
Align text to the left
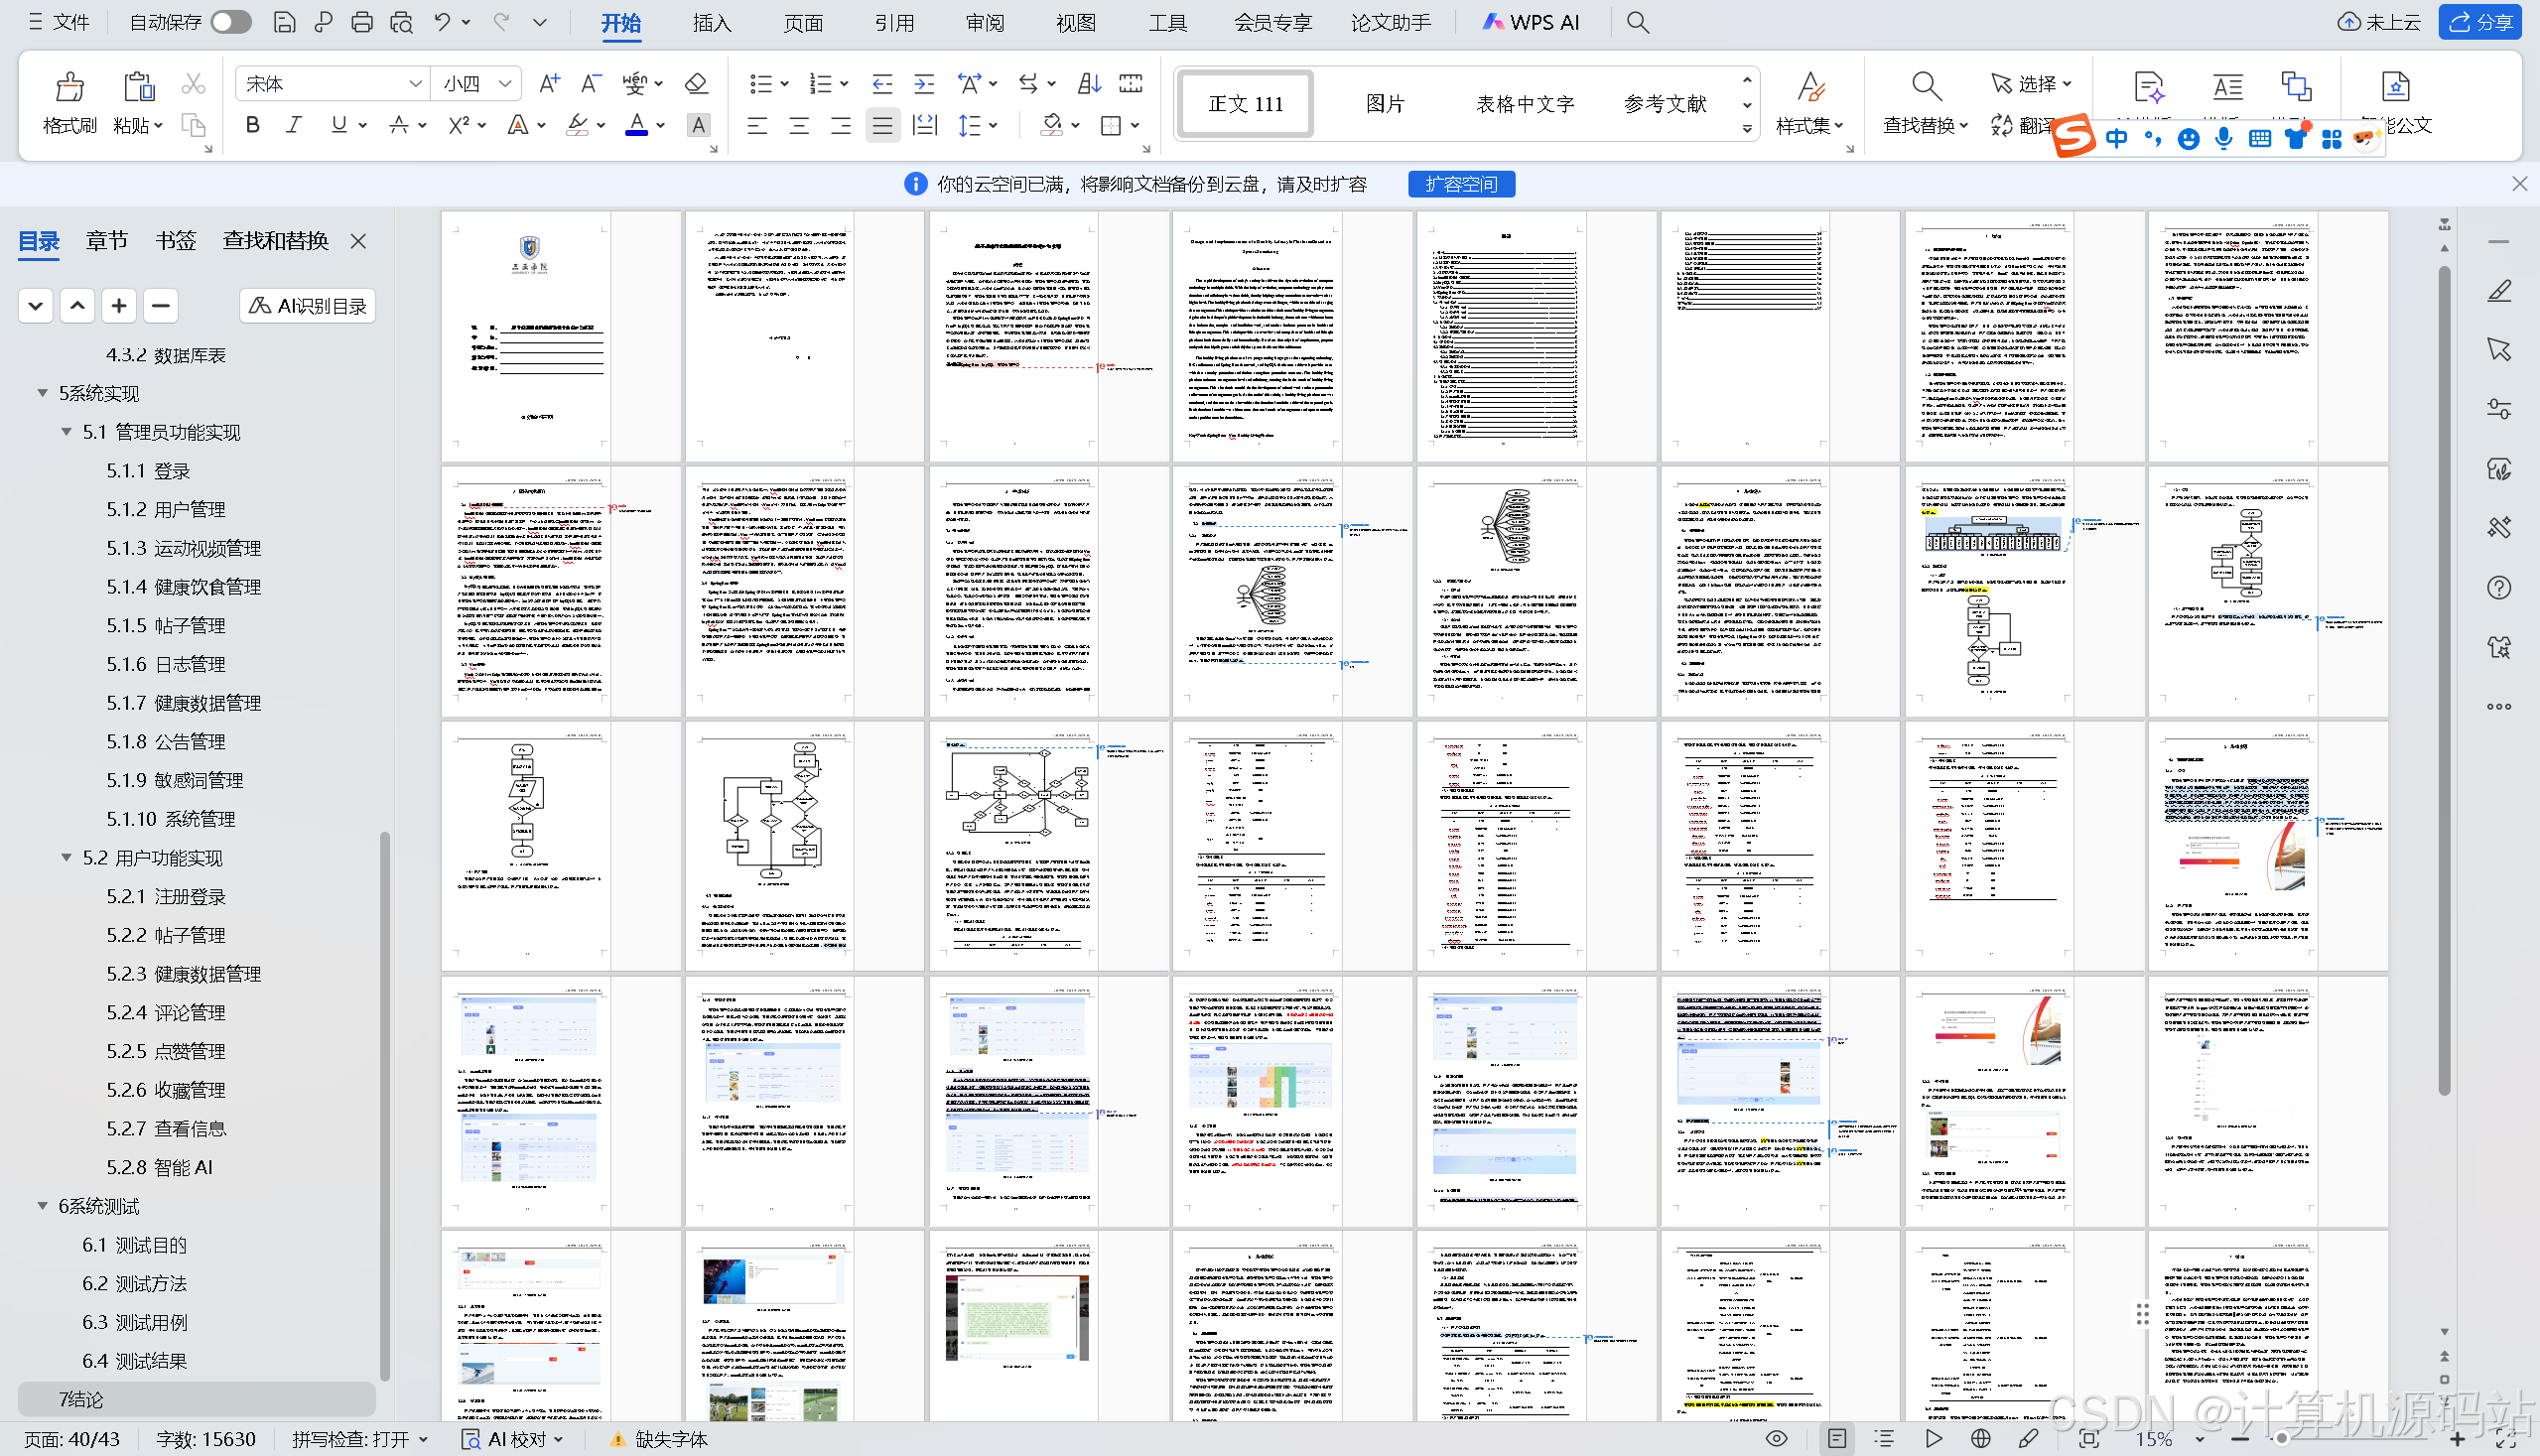757,126
